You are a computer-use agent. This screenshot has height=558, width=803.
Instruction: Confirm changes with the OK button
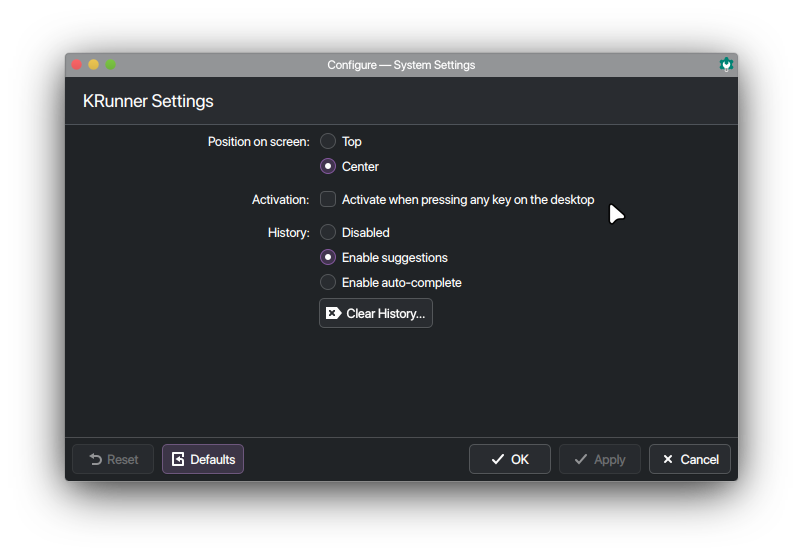tap(510, 459)
